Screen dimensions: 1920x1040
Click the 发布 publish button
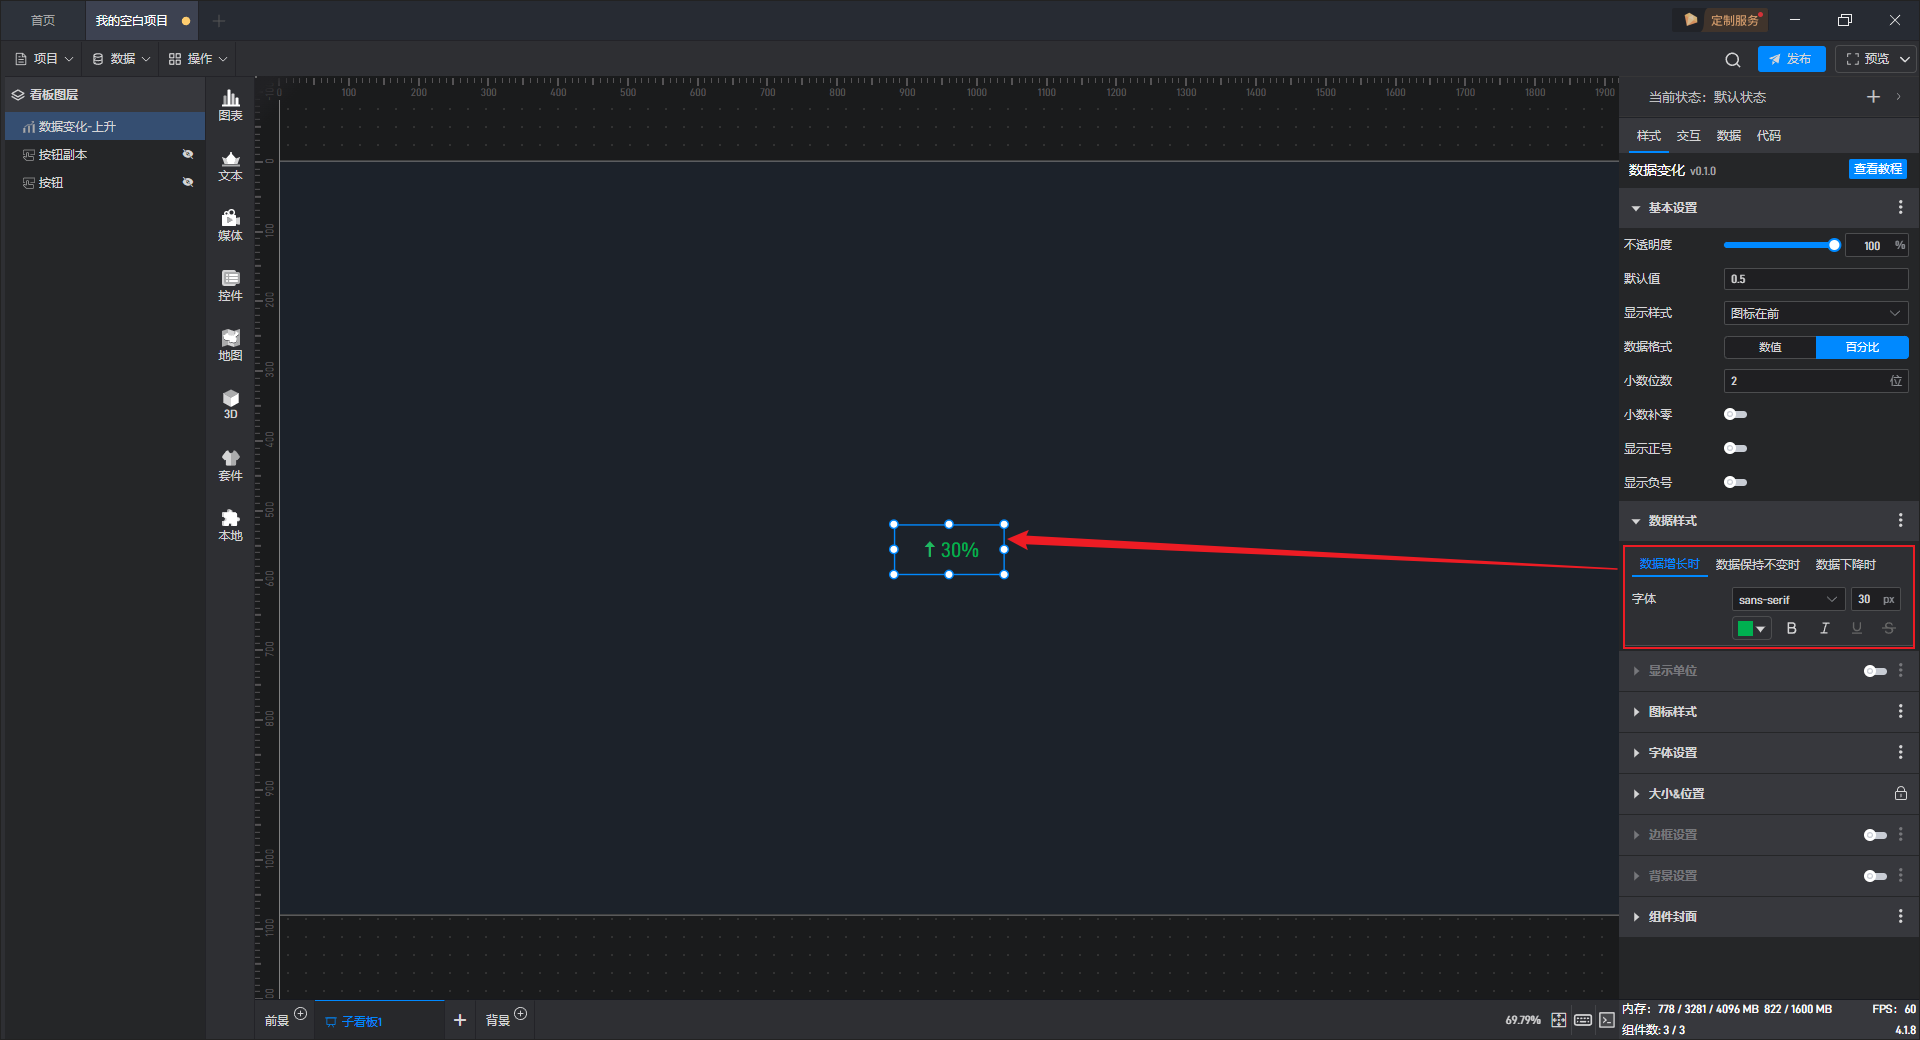coord(1791,59)
